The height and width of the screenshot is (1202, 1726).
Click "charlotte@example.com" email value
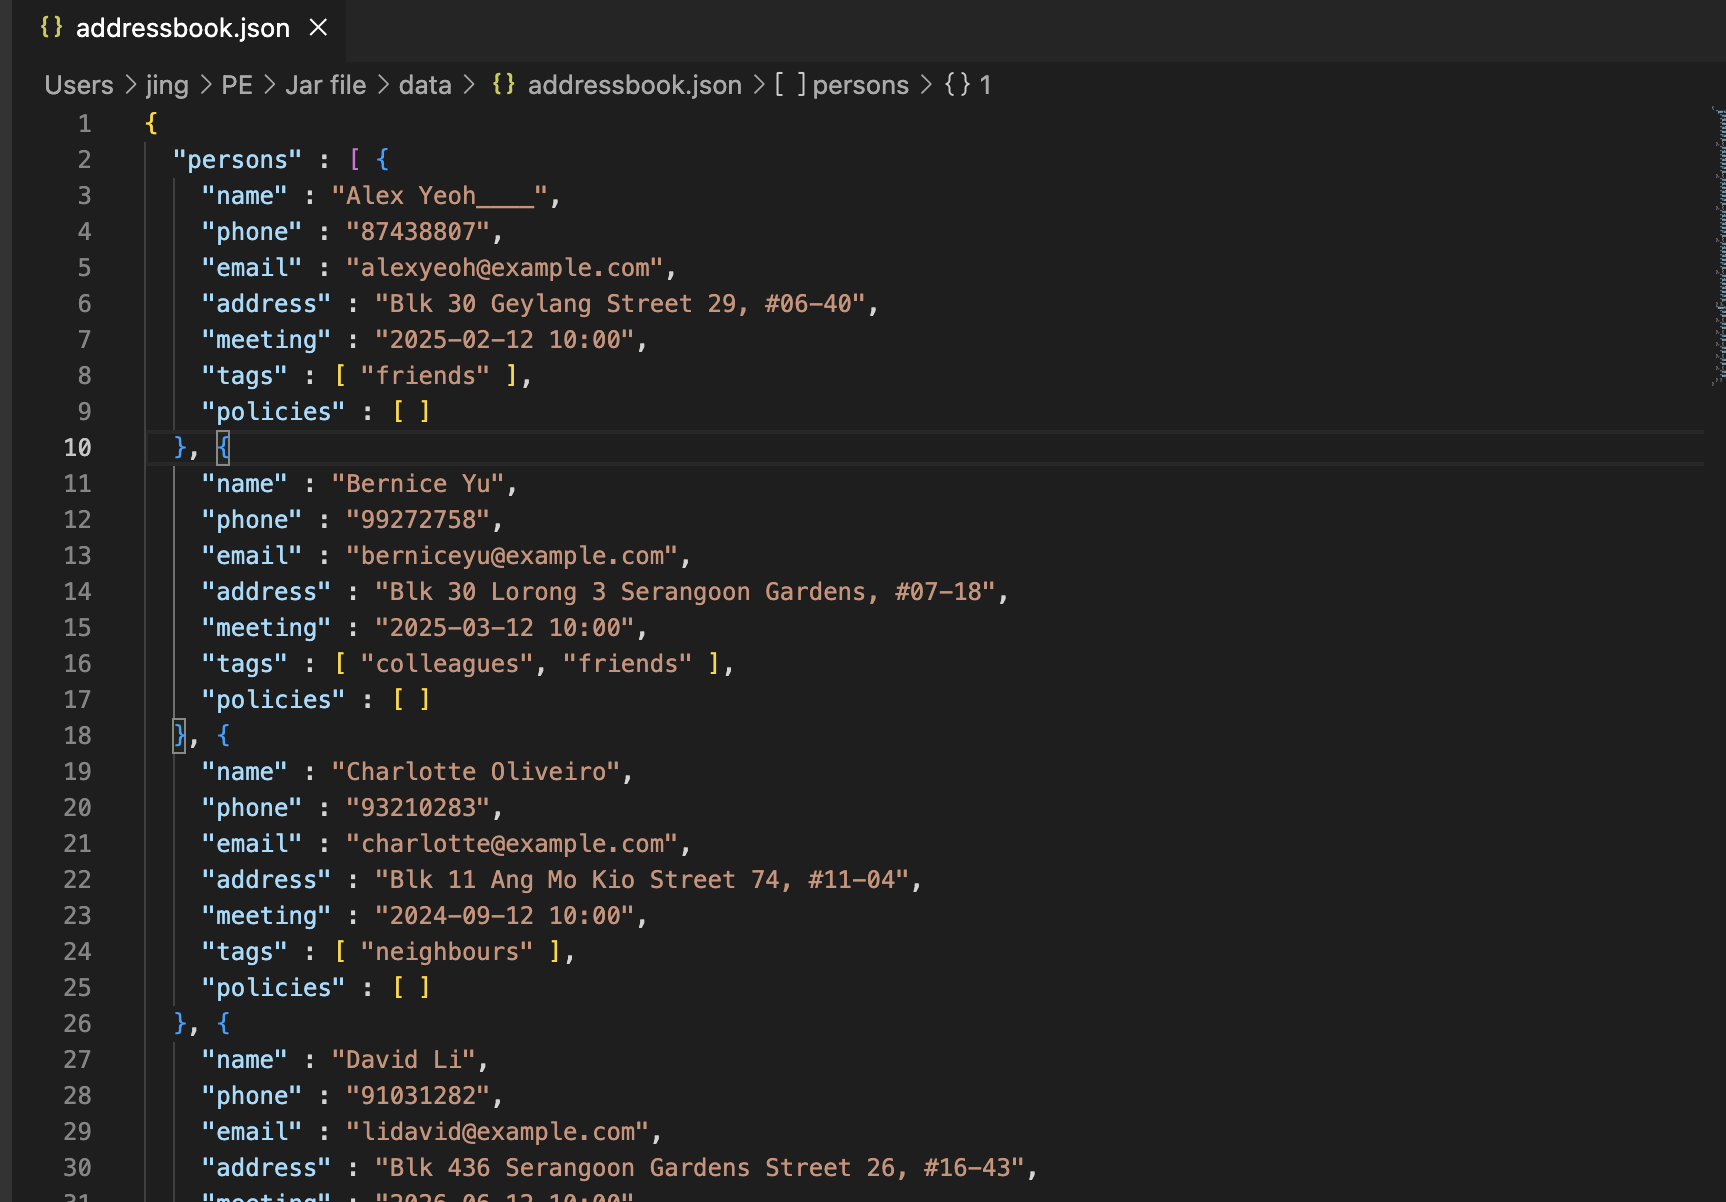[x=512, y=844]
